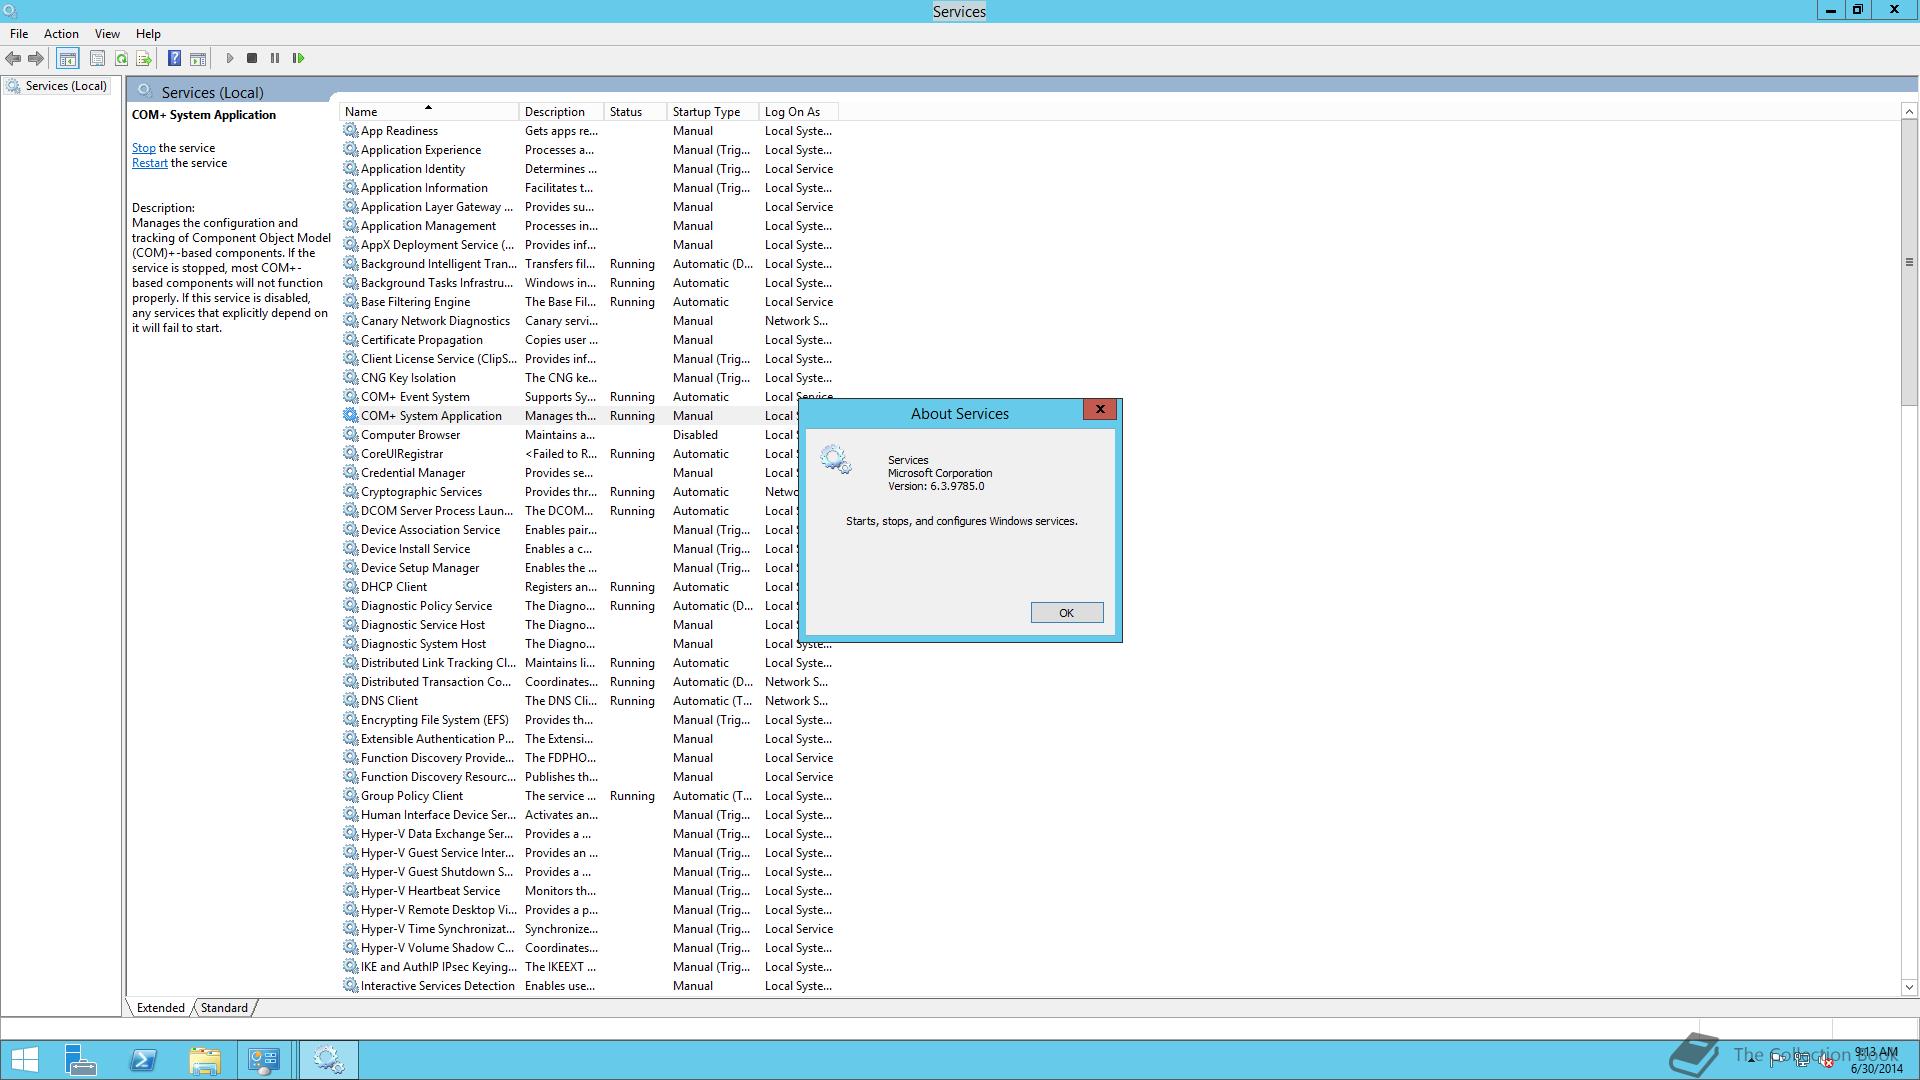Select the COM+ Event System service
1920x1080 pixels.
[x=588, y=396]
